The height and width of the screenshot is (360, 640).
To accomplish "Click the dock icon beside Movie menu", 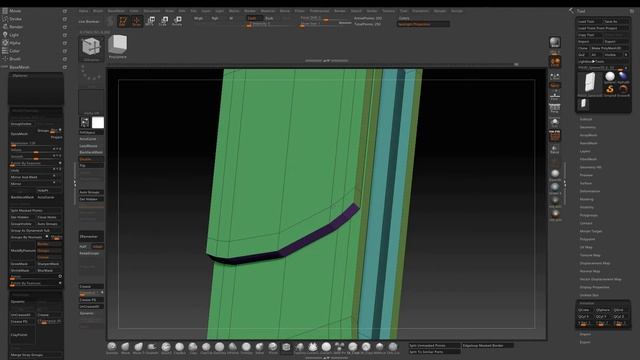I will [x=64, y=11].
